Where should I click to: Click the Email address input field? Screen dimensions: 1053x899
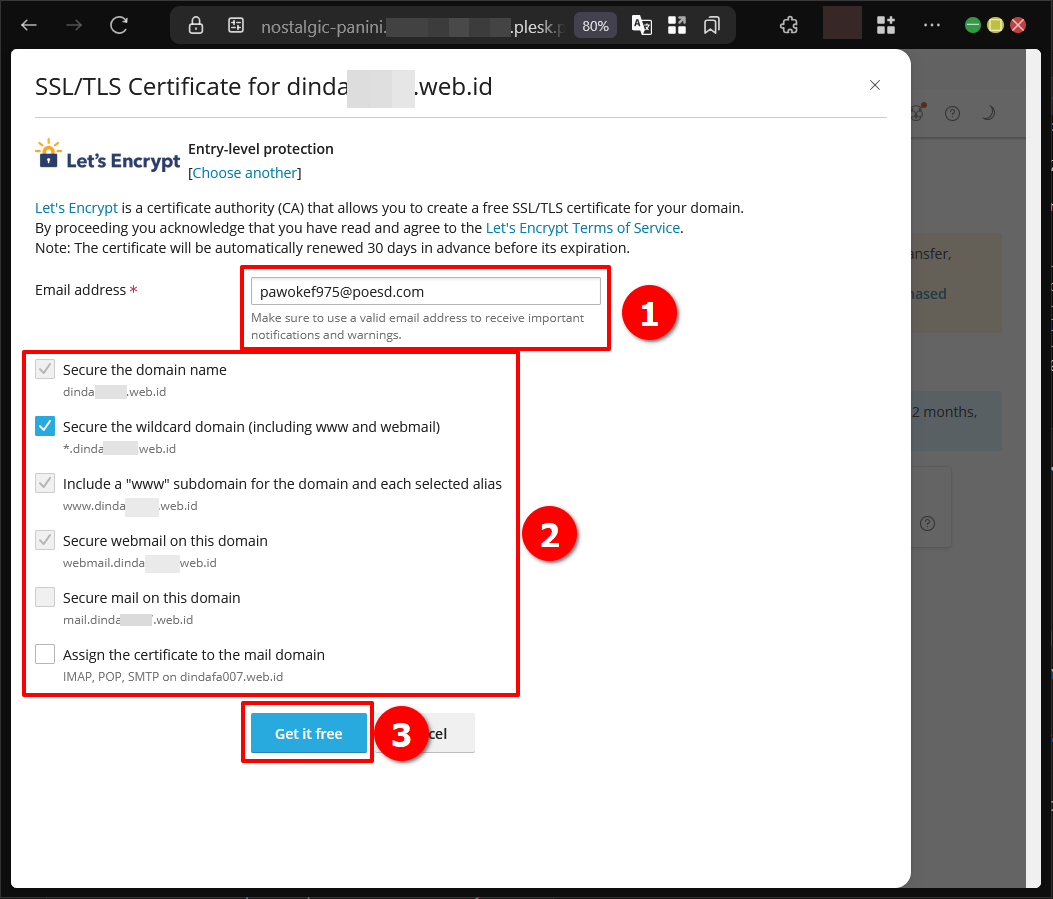(425, 292)
